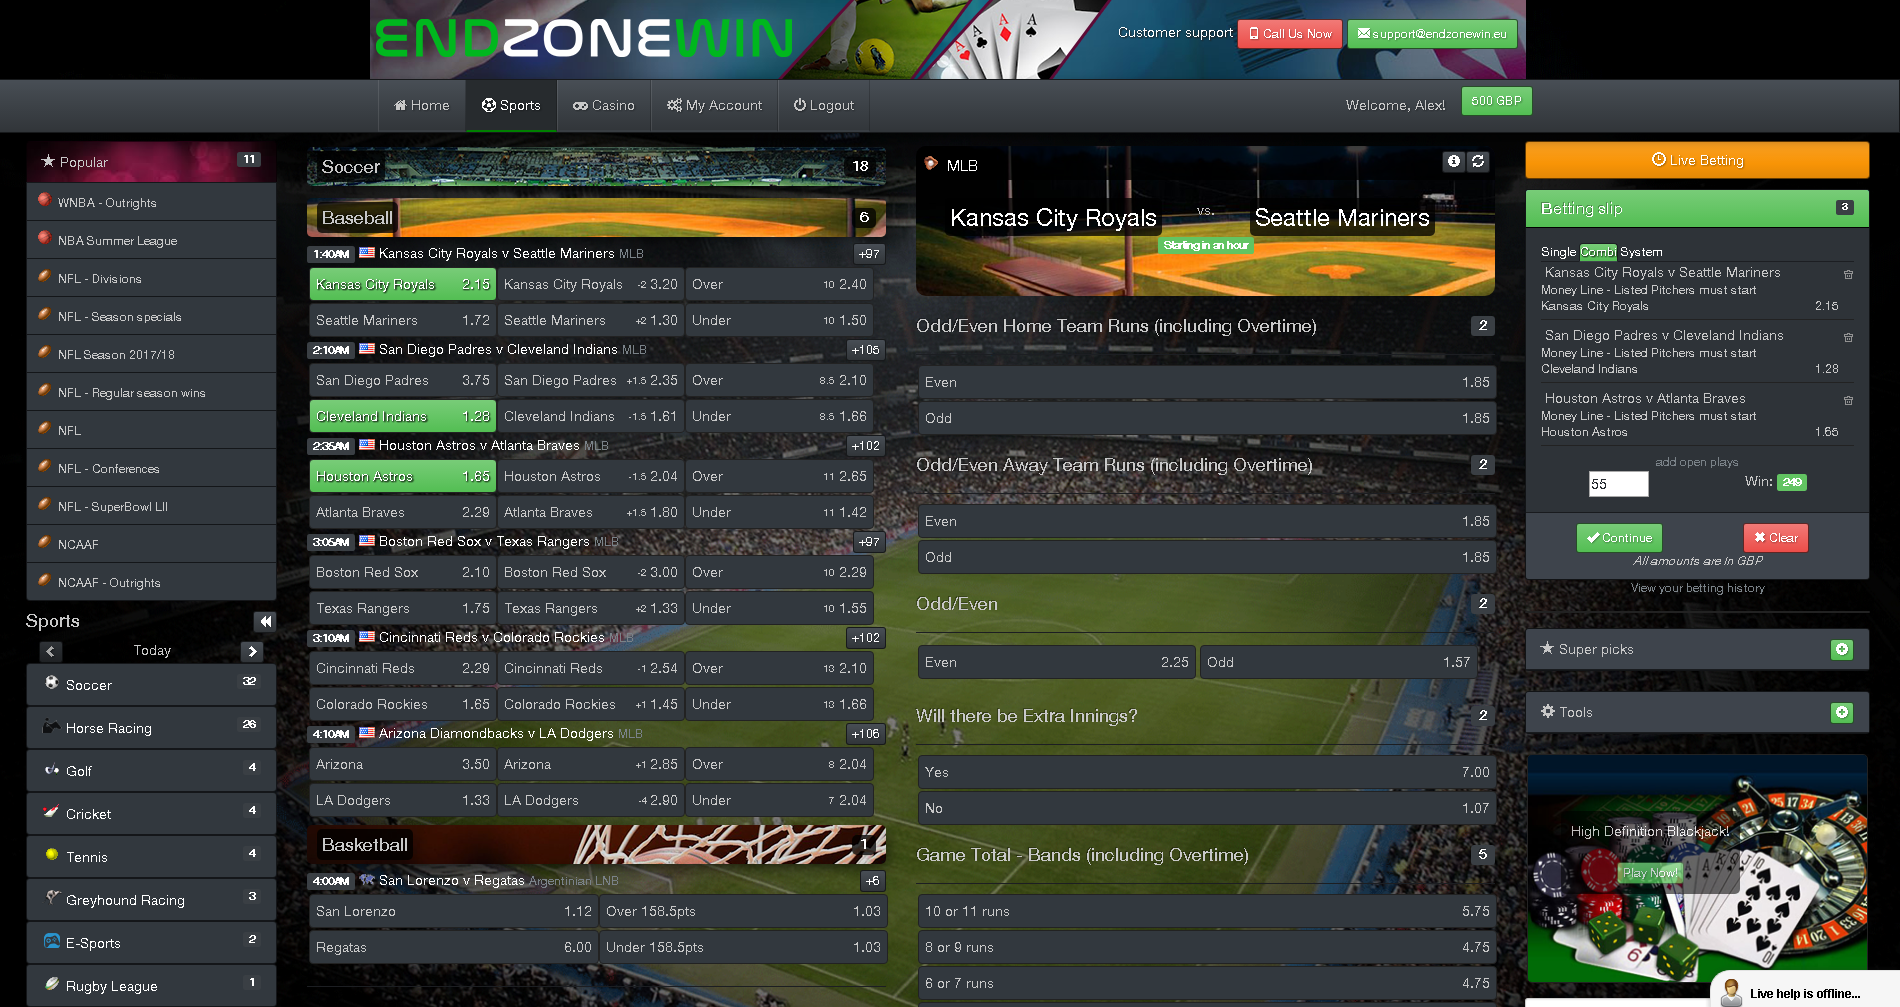Remove Kansas City Royals bet with trash icon
This screenshot has height=1007, width=1900.
1848,274
